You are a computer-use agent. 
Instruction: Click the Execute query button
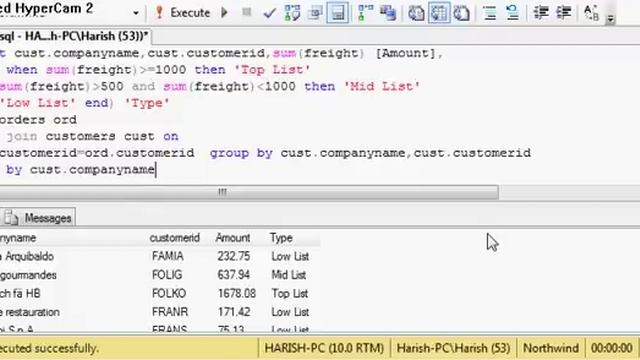coord(182,13)
